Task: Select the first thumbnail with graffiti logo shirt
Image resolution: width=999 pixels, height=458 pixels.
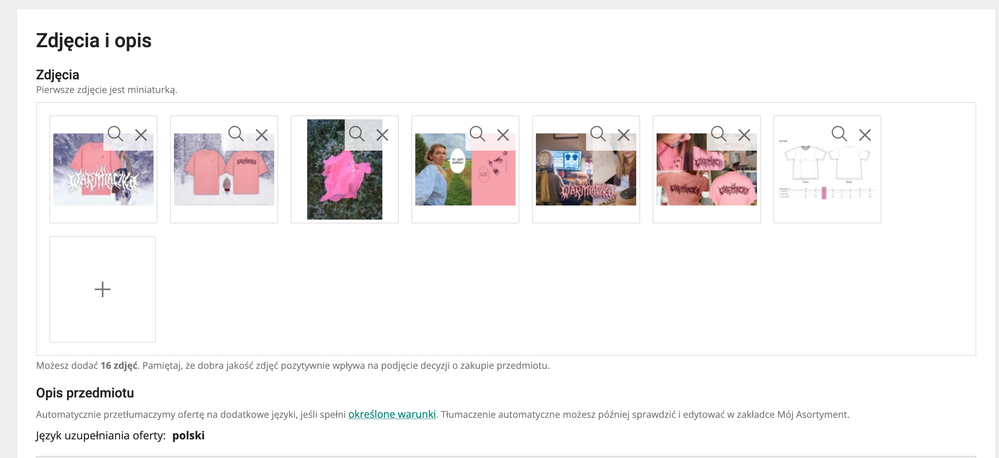Action: pos(90,180)
